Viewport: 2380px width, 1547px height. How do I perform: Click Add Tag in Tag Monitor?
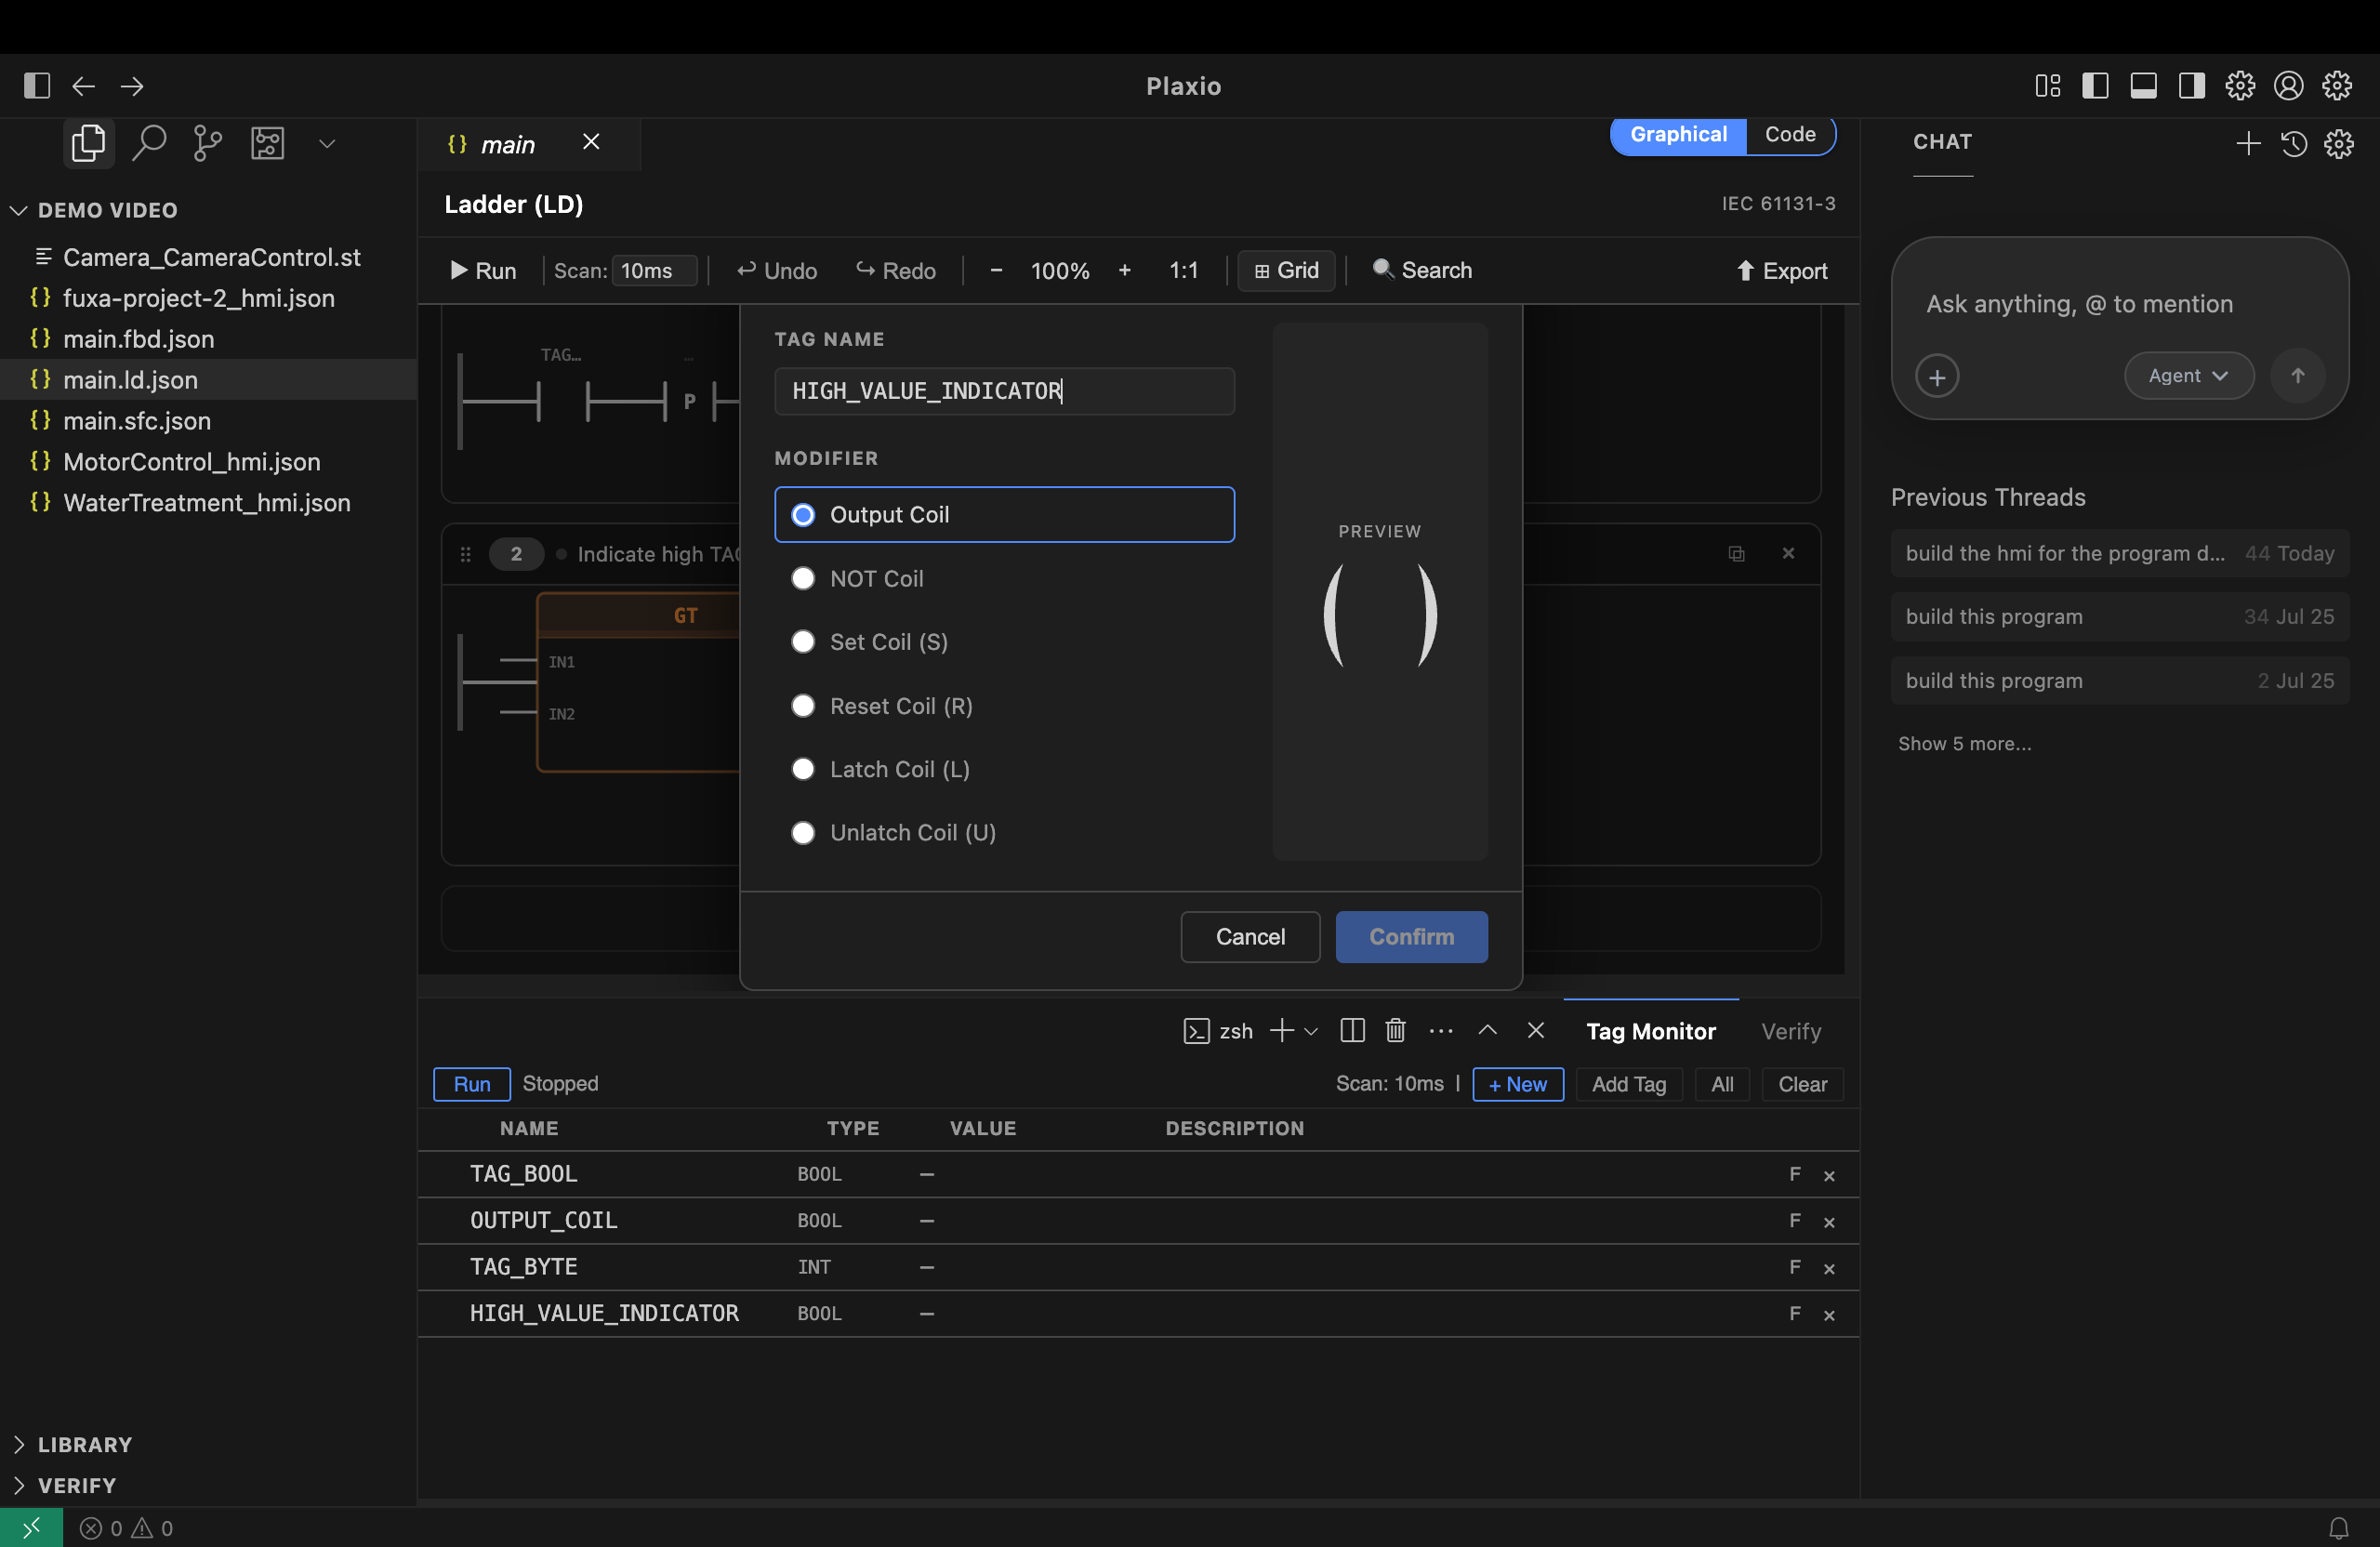[x=1629, y=1084]
